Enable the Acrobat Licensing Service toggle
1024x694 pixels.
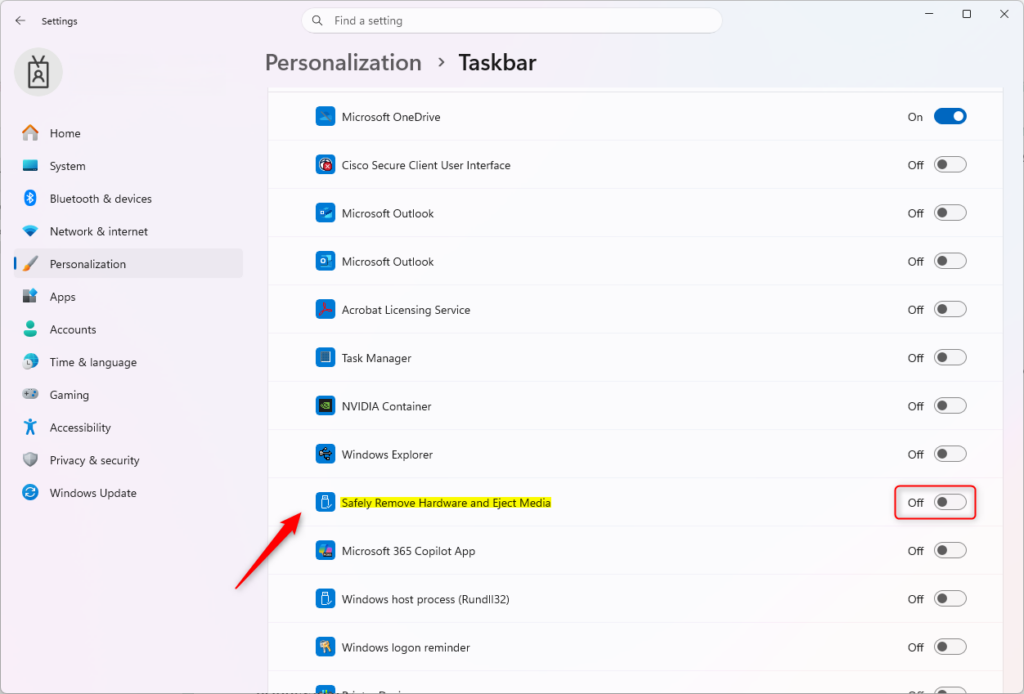(x=950, y=309)
